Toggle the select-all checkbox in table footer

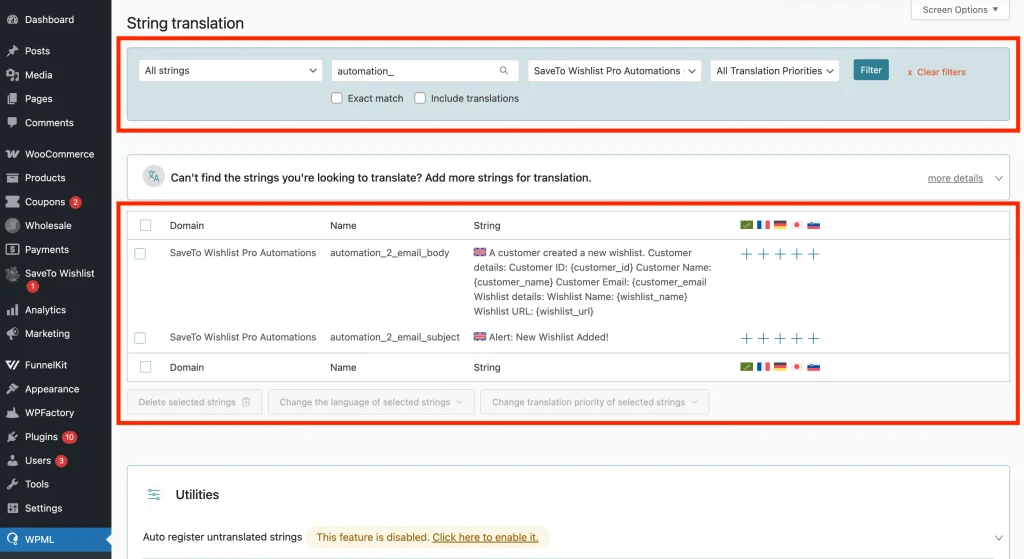[x=146, y=367]
